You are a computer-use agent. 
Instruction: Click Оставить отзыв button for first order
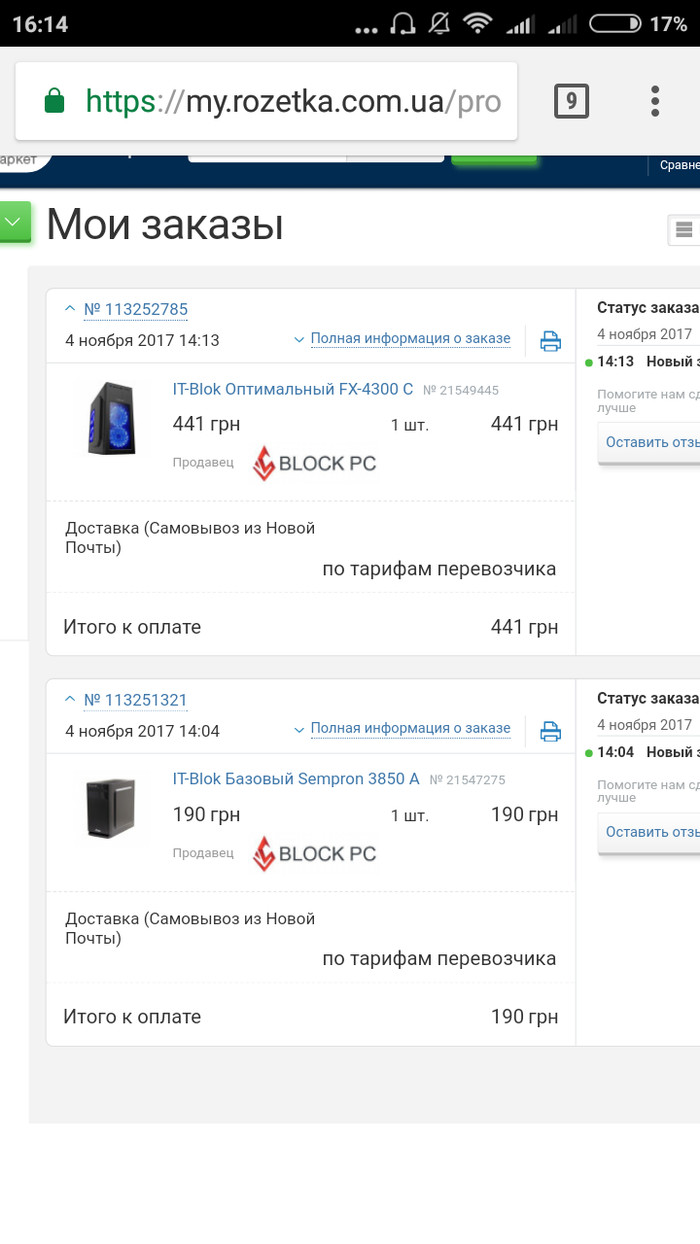(652, 442)
